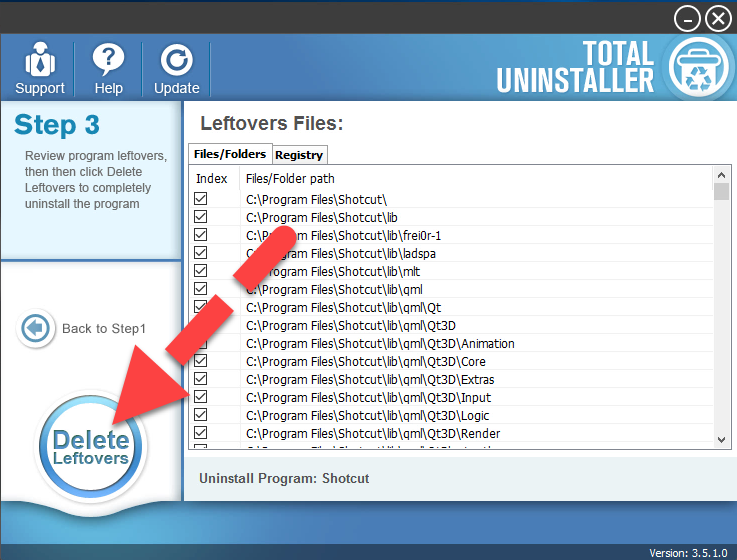
Task: Toggle checkbox for lib\frei0r-1 row
Action: pos(201,235)
